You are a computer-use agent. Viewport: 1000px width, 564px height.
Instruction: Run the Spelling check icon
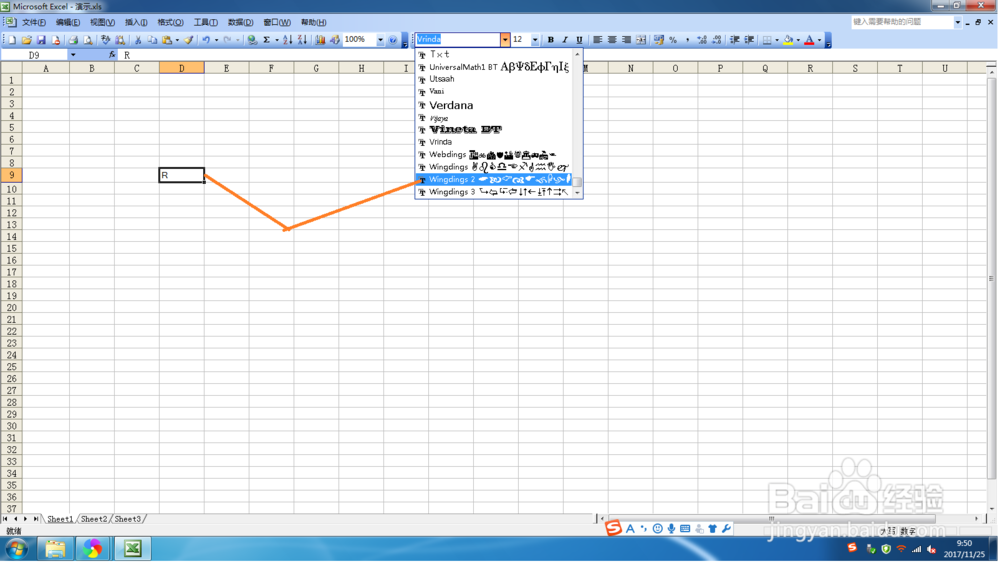[106, 40]
